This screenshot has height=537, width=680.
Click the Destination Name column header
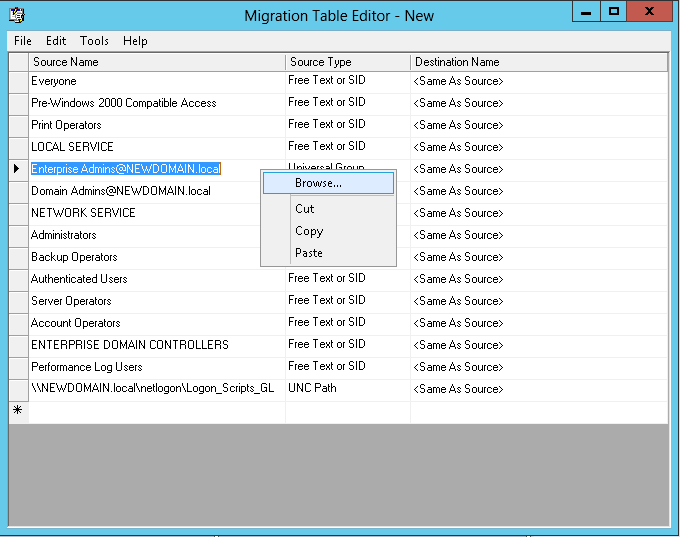pos(538,62)
